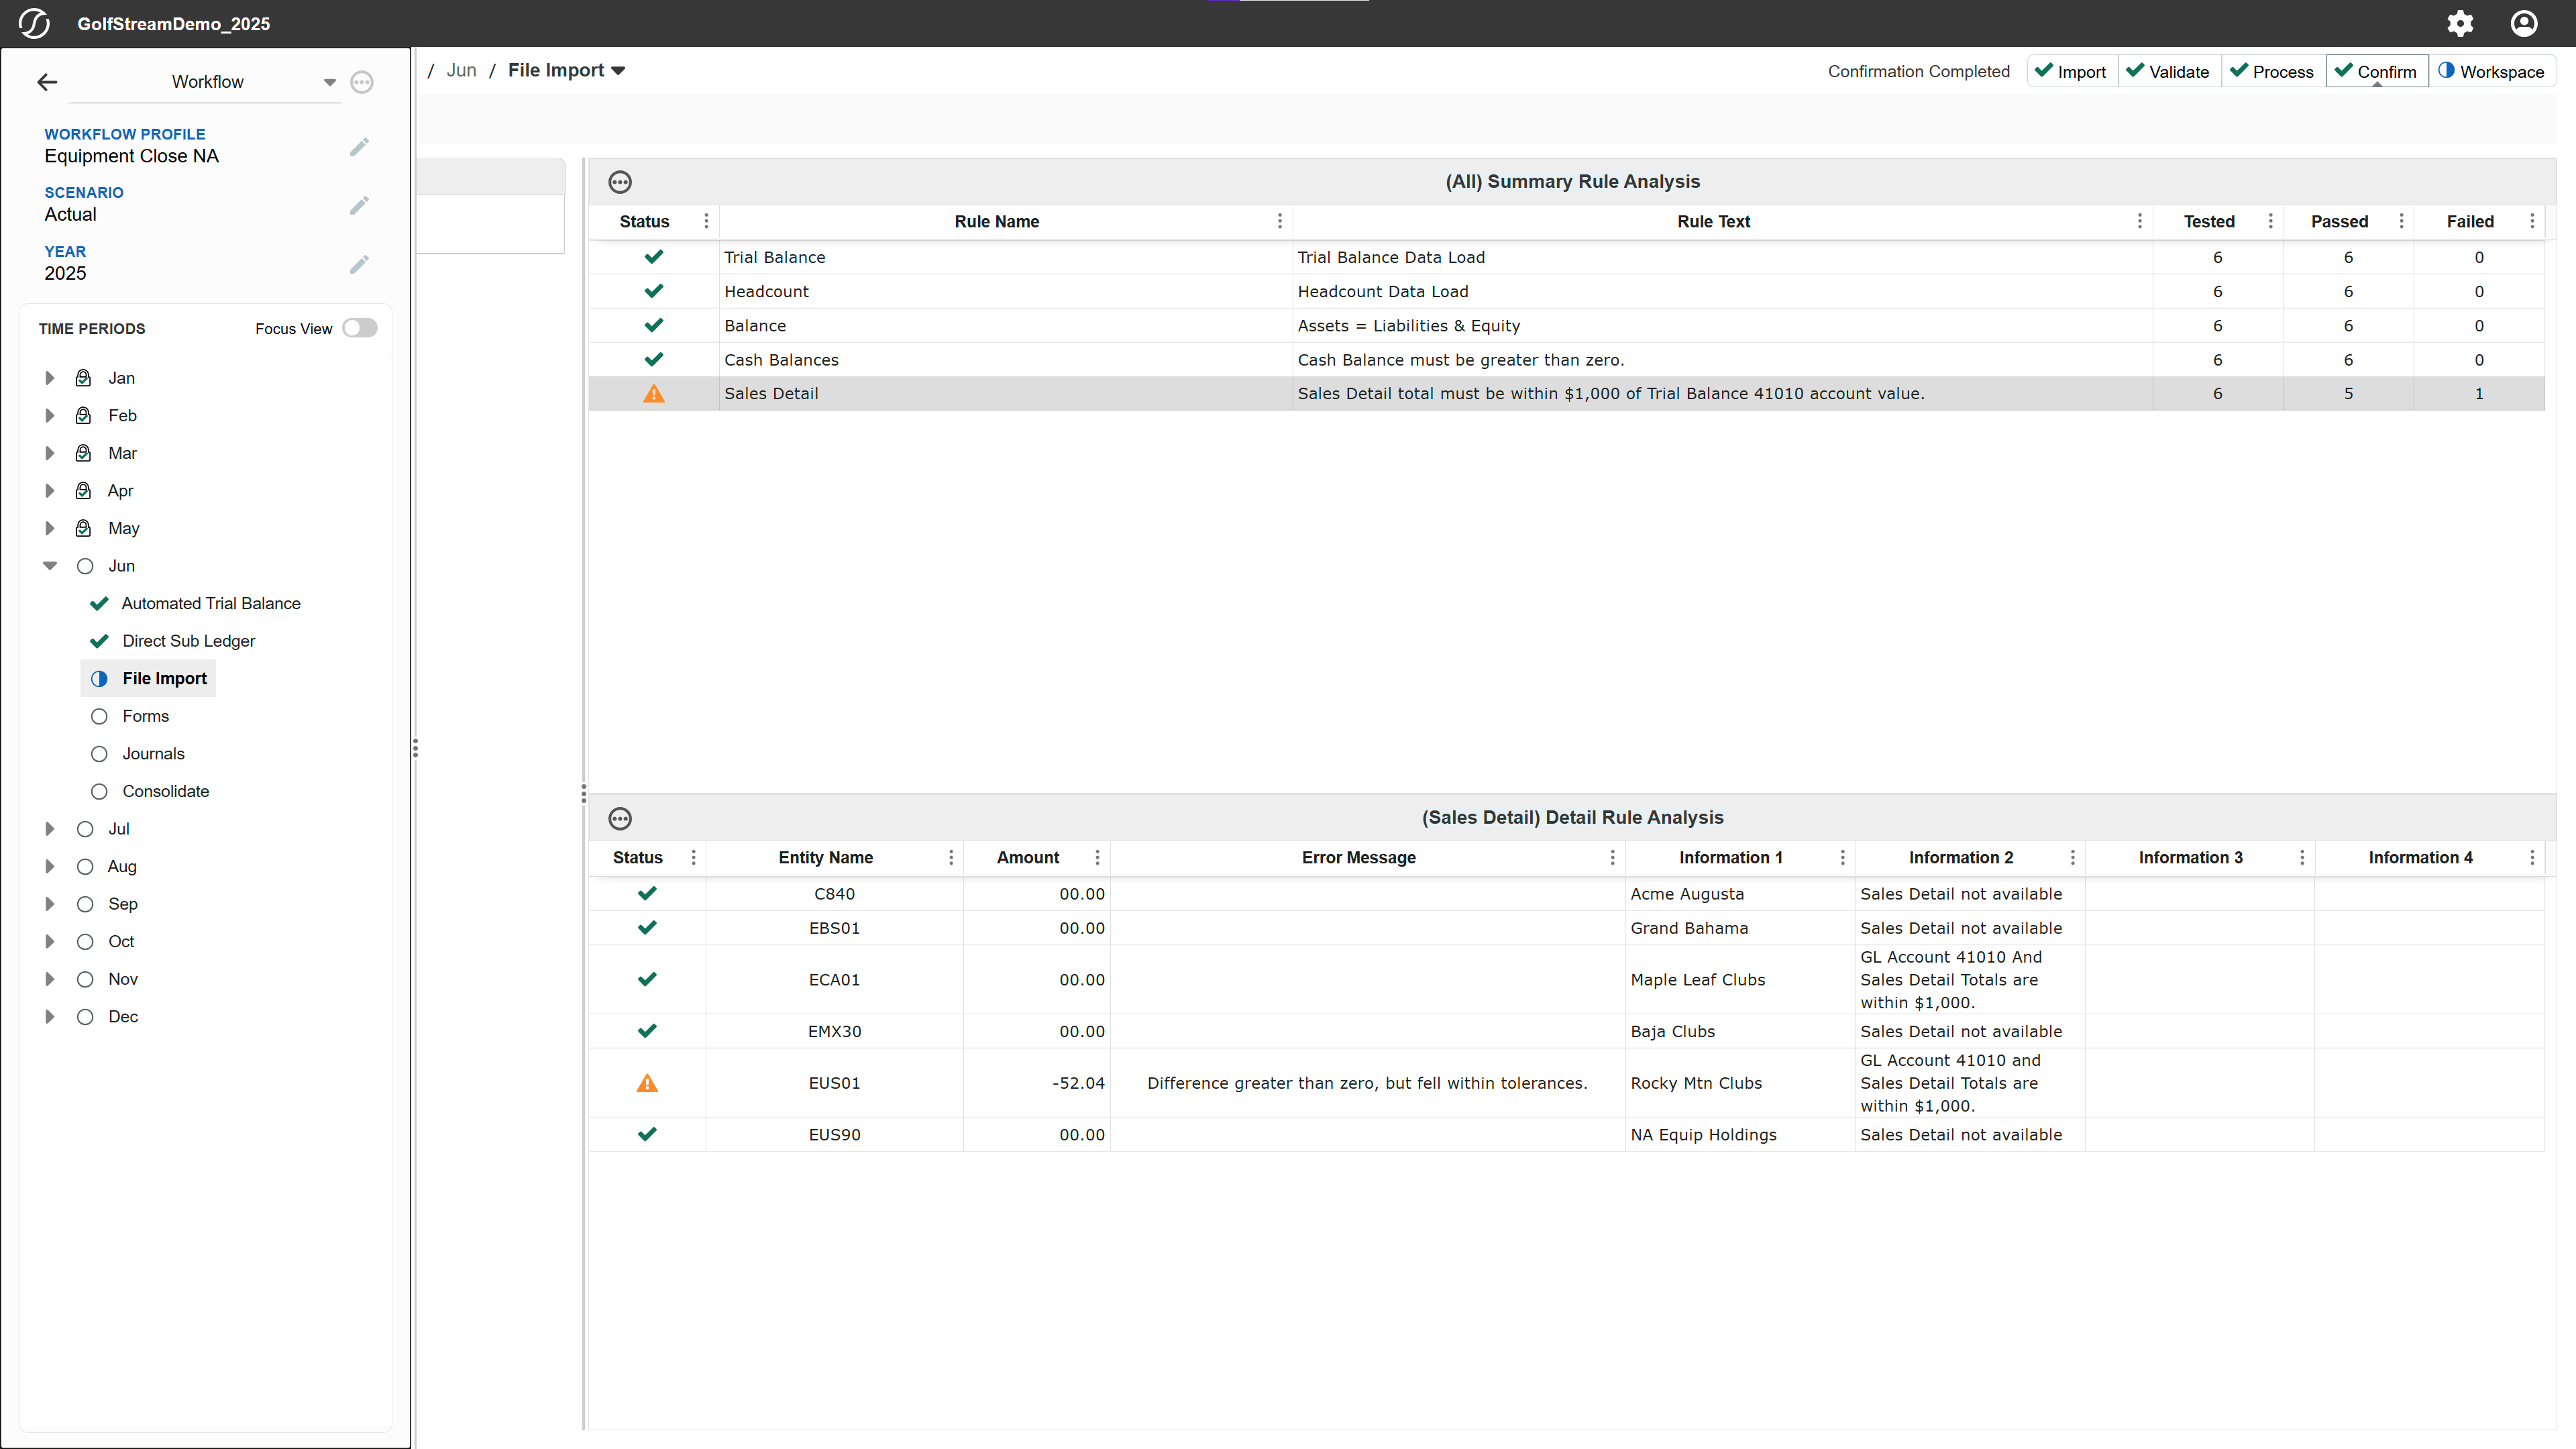Switch to the Workspace step tab
Screen dimensions: 2576x1449
[2492, 71]
